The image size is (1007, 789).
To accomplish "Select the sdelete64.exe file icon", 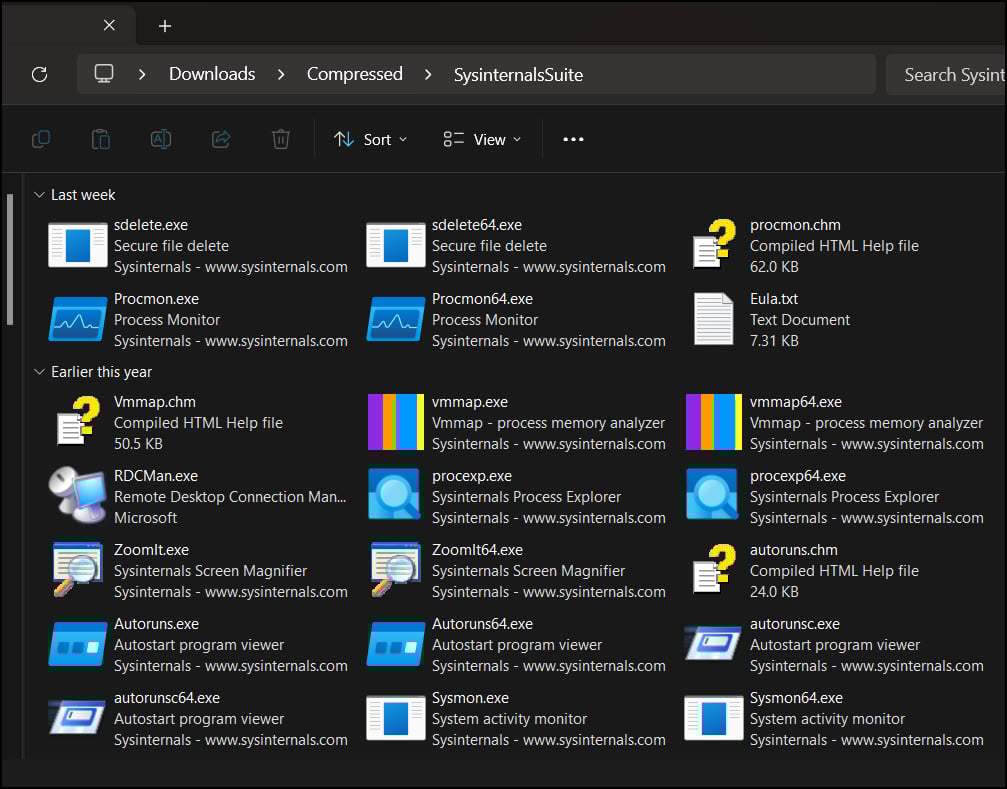I will (396, 245).
